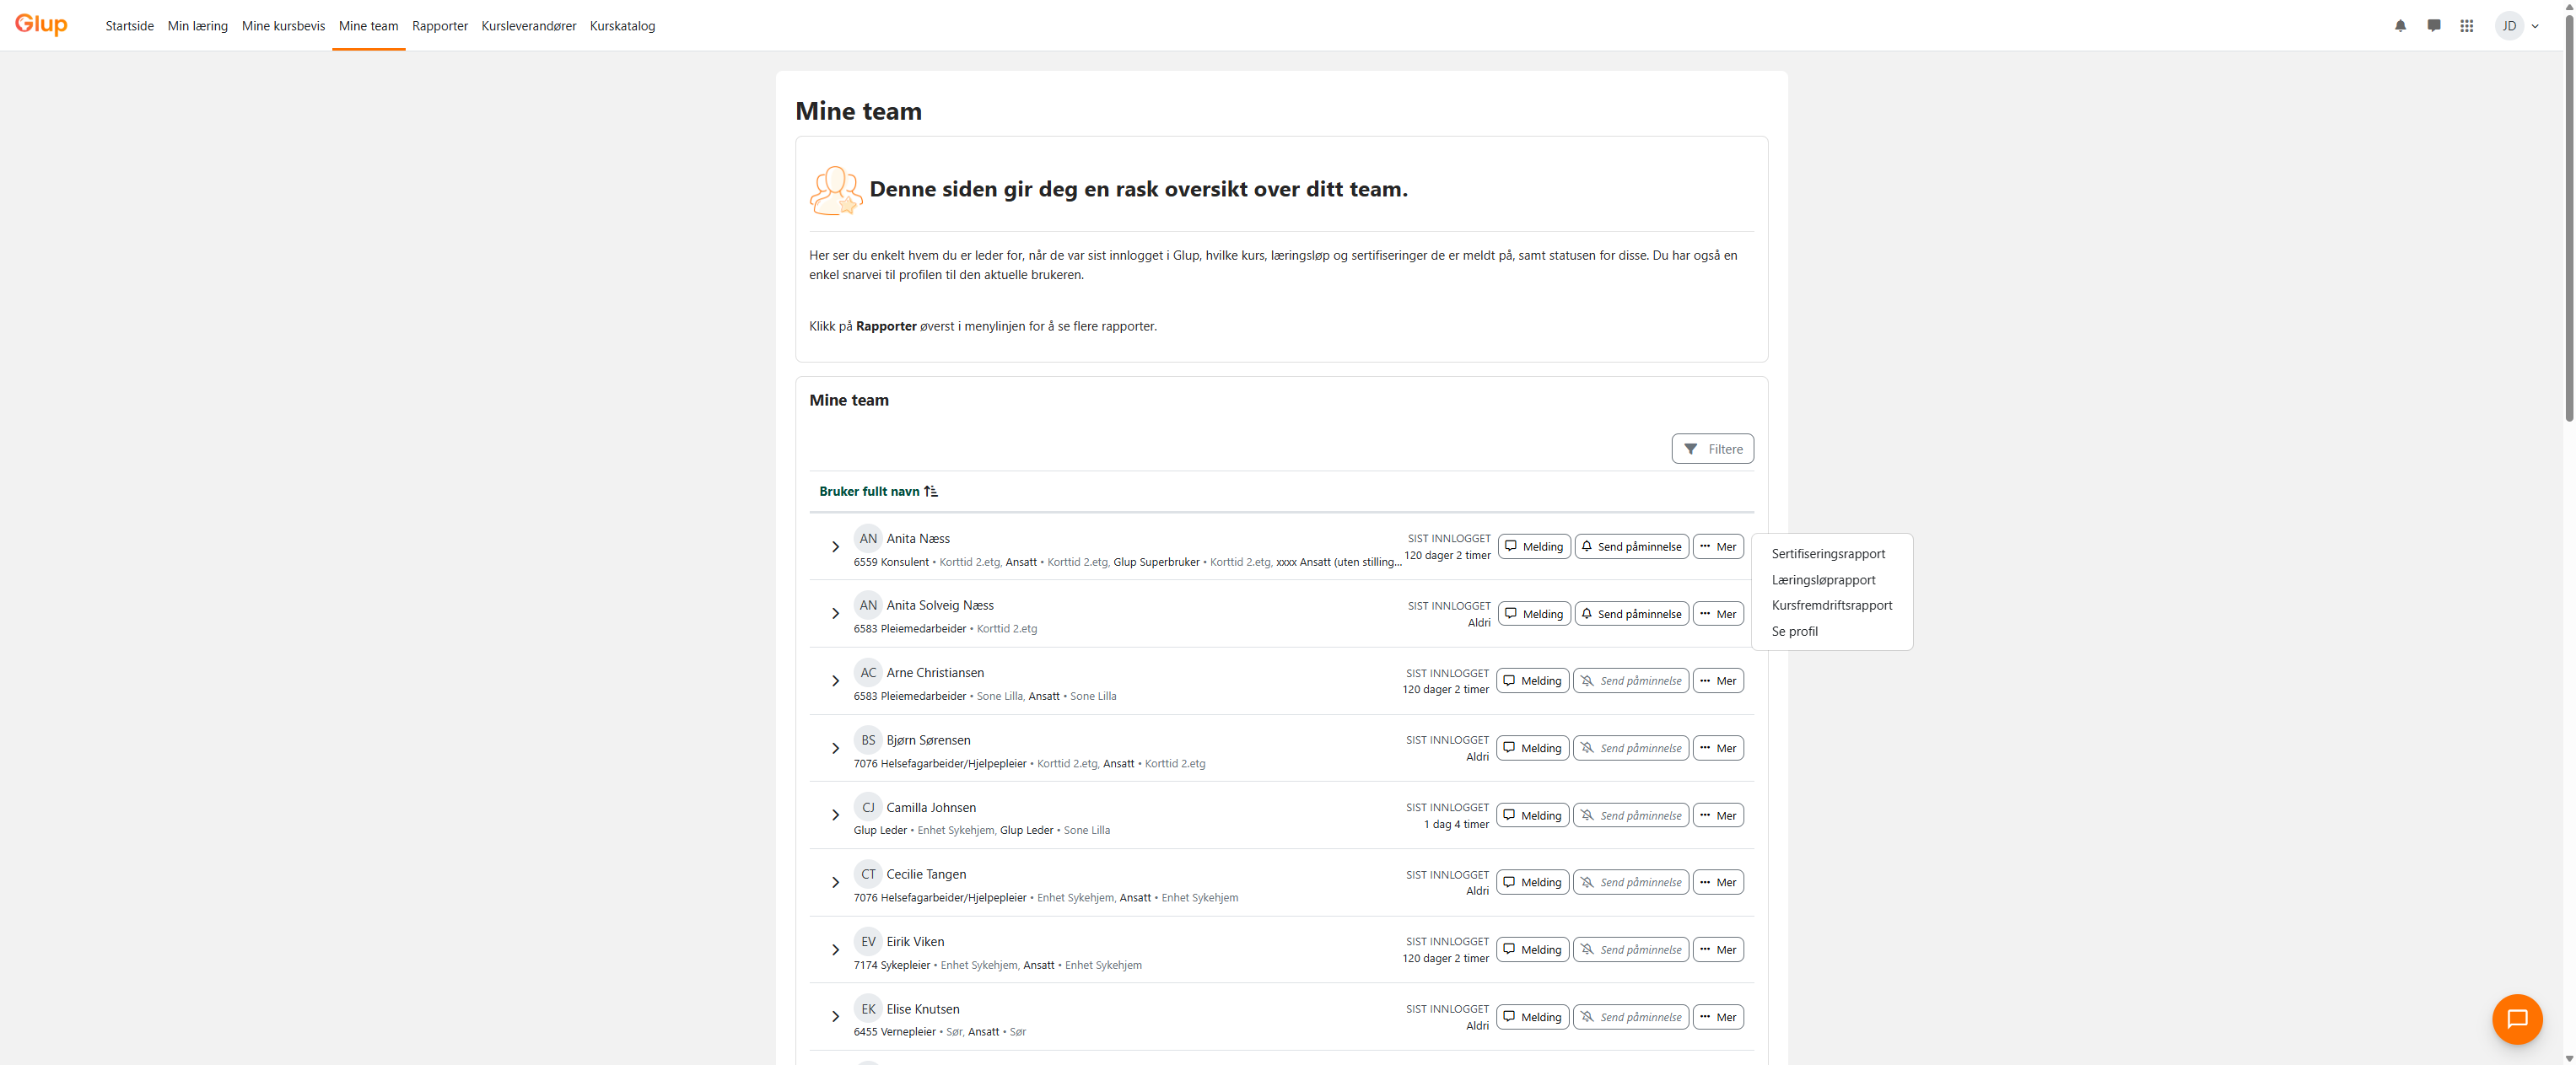Screen dimensions: 2576x1065
Task: Switch to the Startside tab
Action: point(130,26)
